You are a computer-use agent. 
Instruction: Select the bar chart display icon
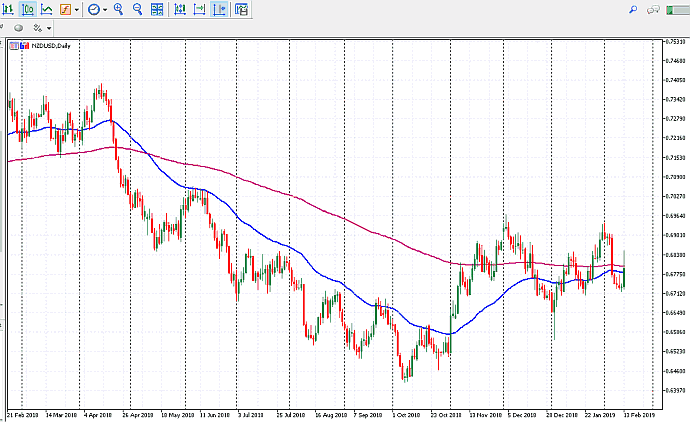(9, 9)
